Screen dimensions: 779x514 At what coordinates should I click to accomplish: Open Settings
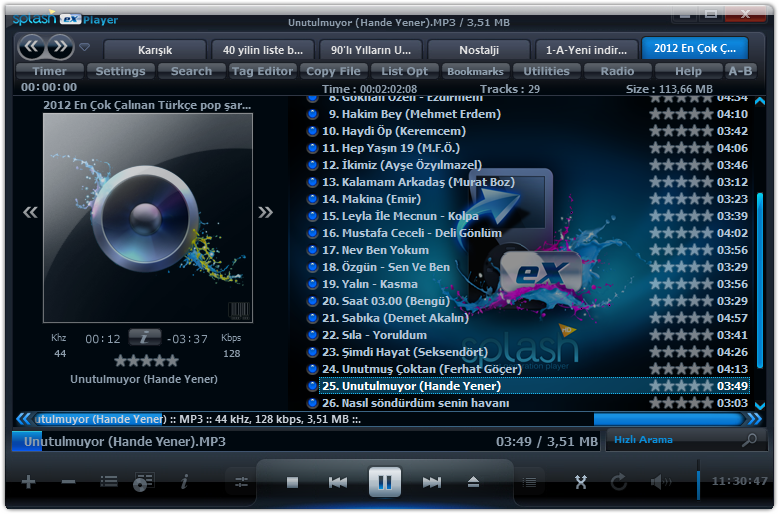[121, 71]
